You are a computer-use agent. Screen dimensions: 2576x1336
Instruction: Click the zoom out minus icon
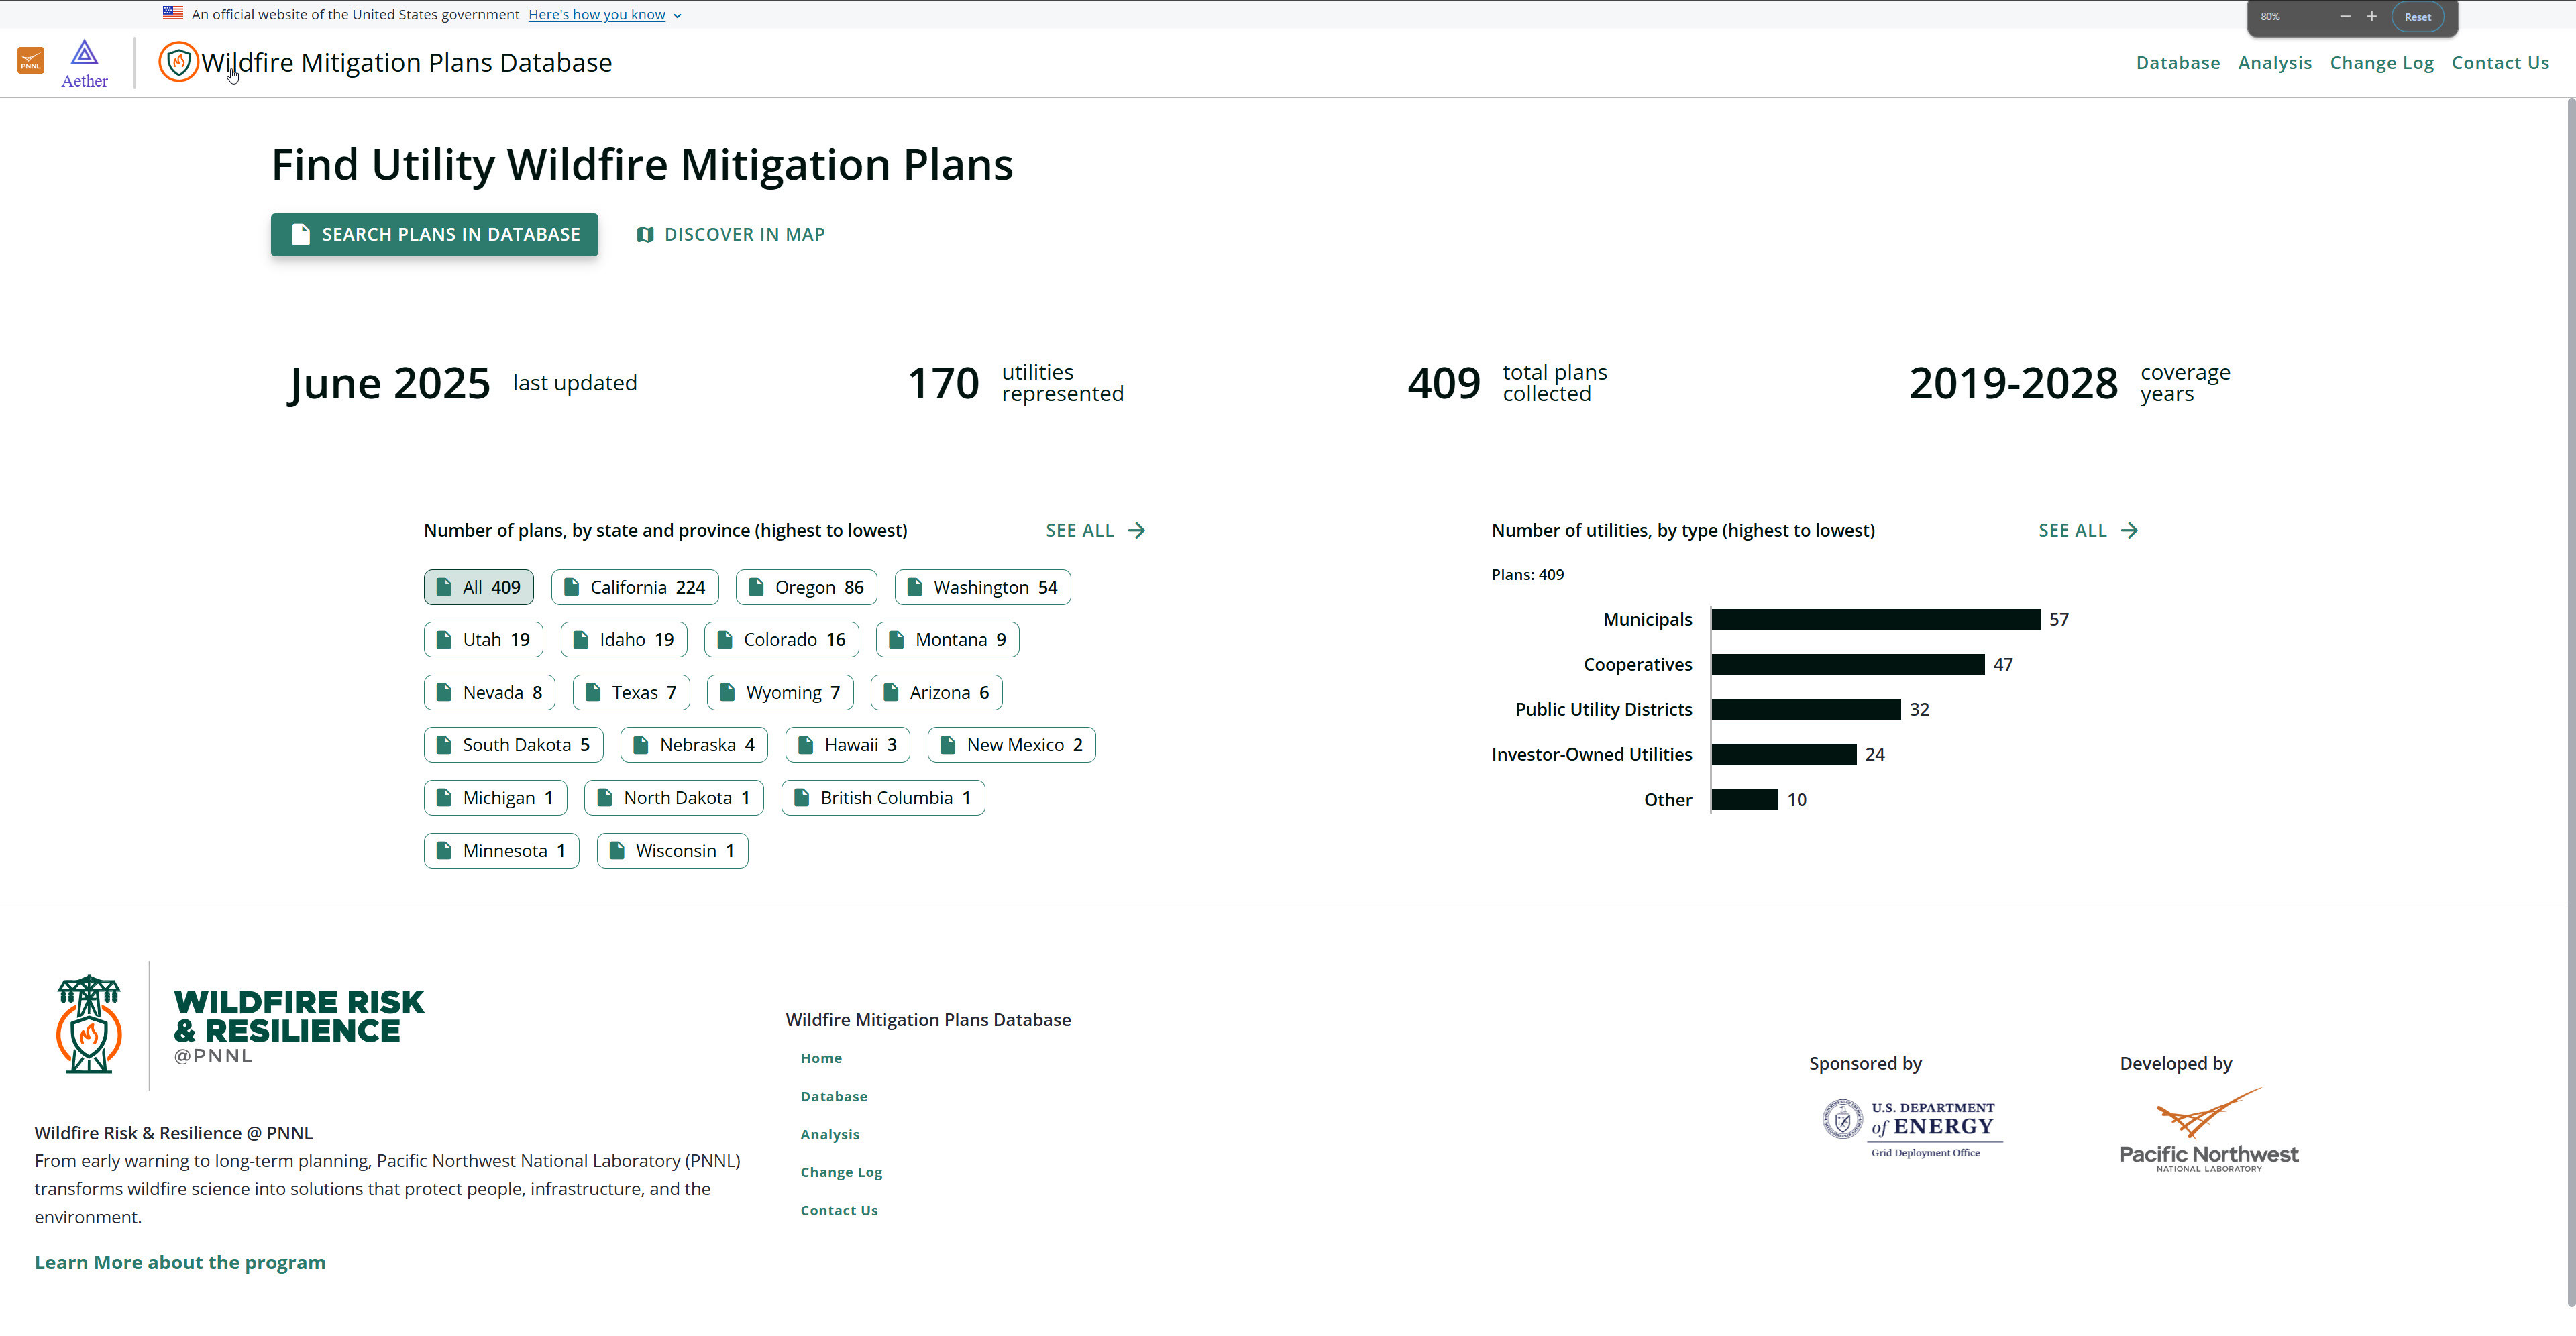point(2344,17)
